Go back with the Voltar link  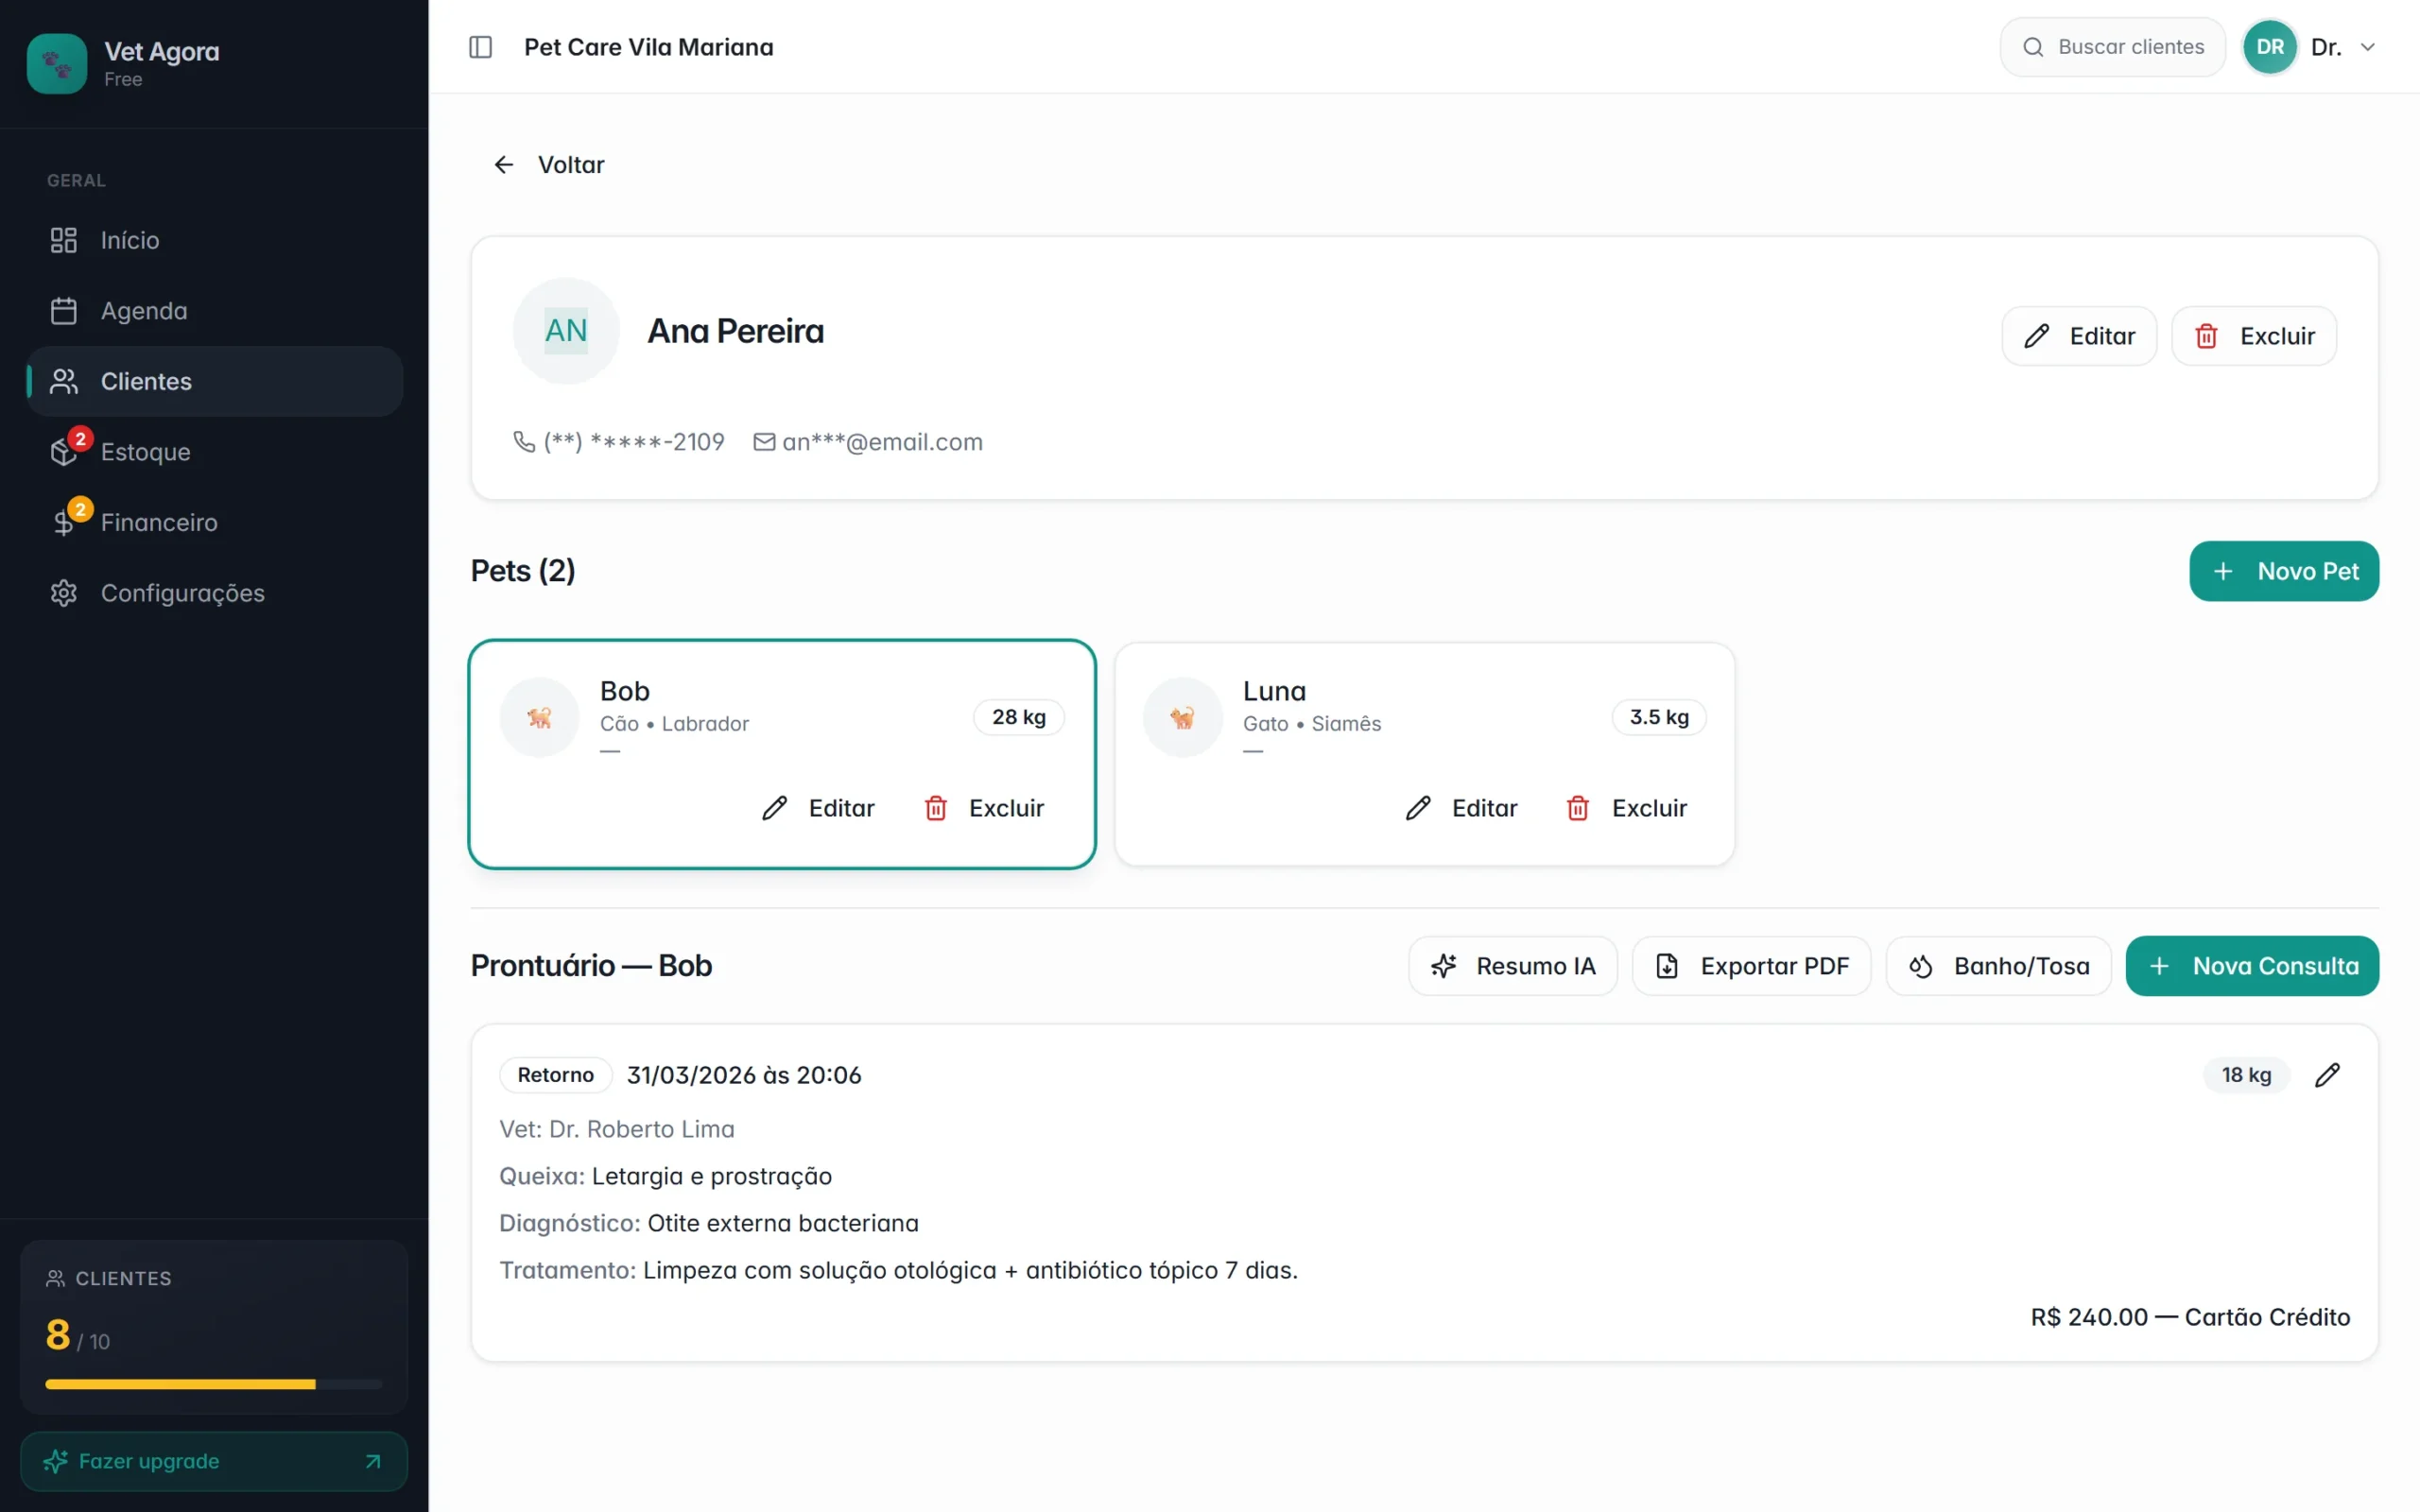[549, 164]
